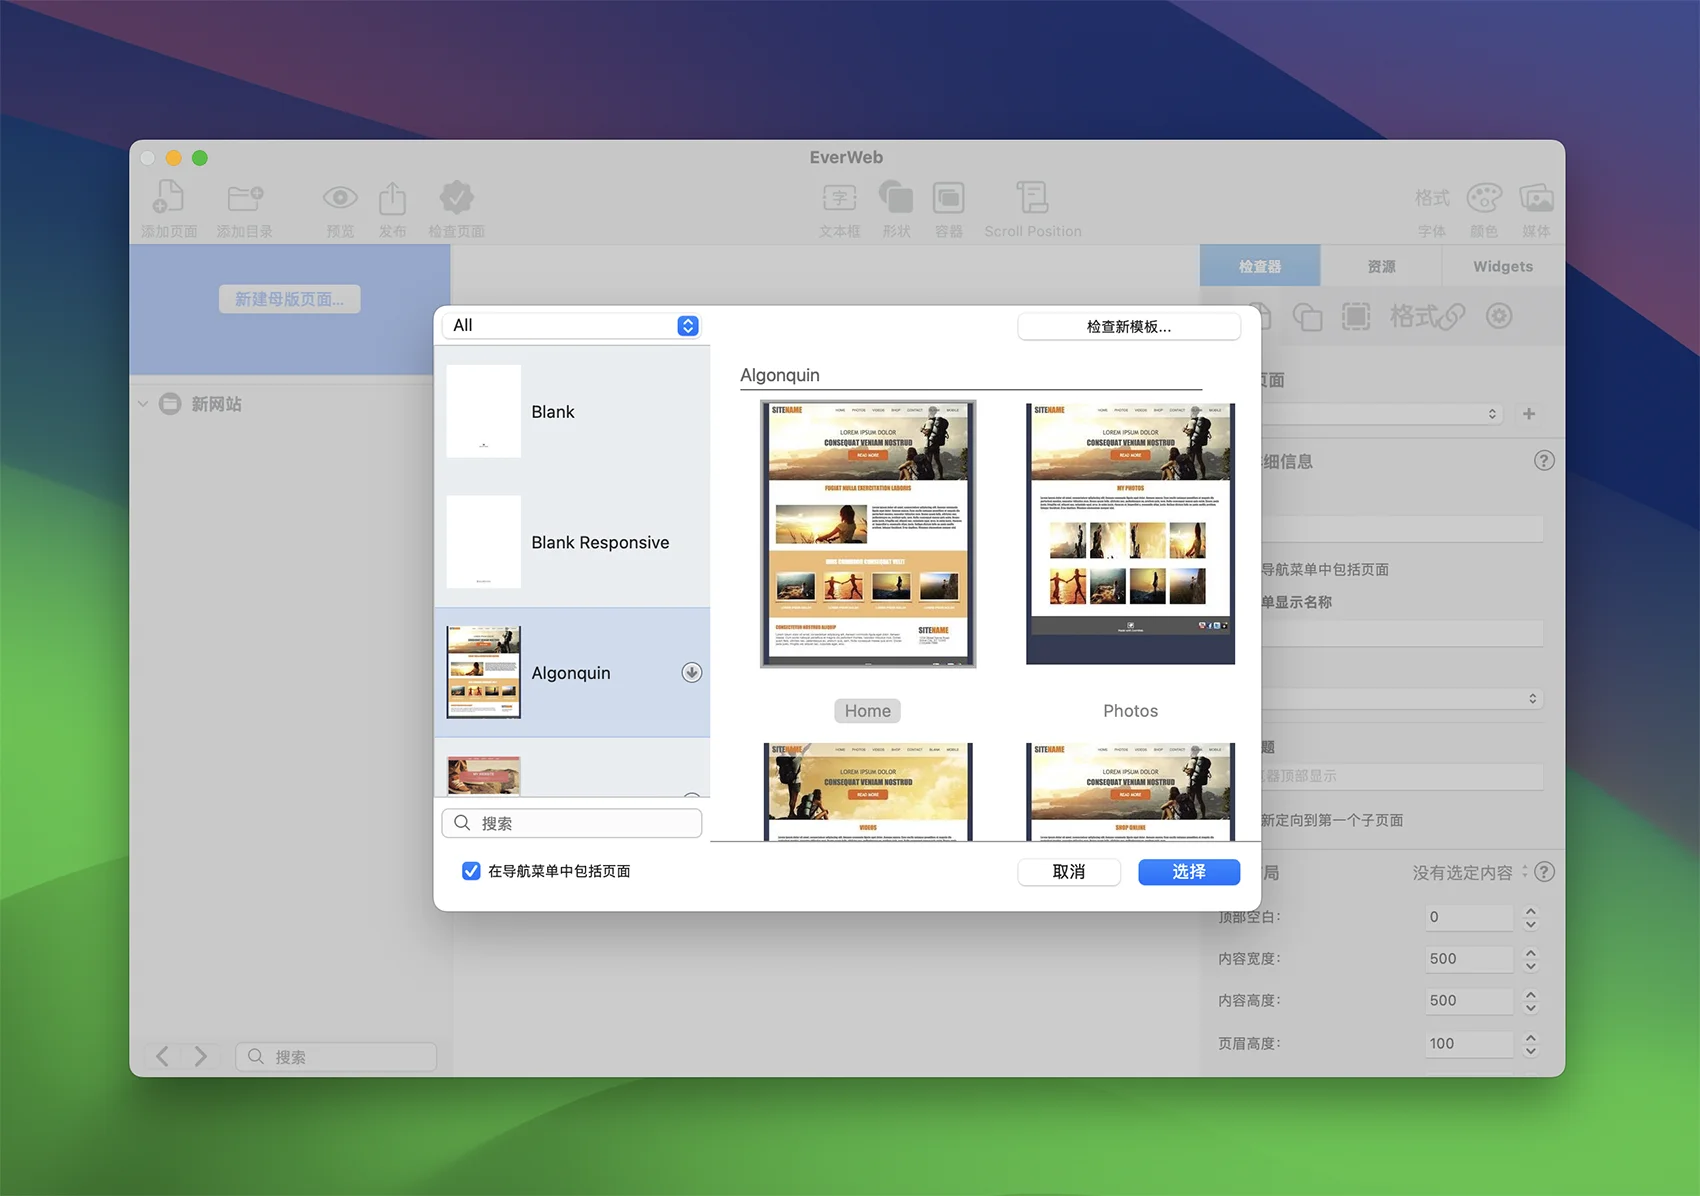Click the 取消 cancel button
1700x1196 pixels.
1069,872
